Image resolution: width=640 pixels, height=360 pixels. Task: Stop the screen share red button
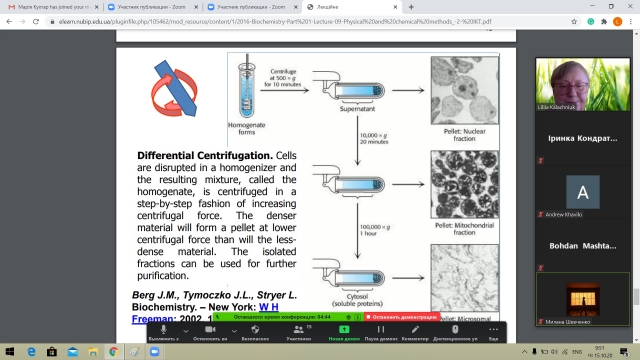(402, 317)
